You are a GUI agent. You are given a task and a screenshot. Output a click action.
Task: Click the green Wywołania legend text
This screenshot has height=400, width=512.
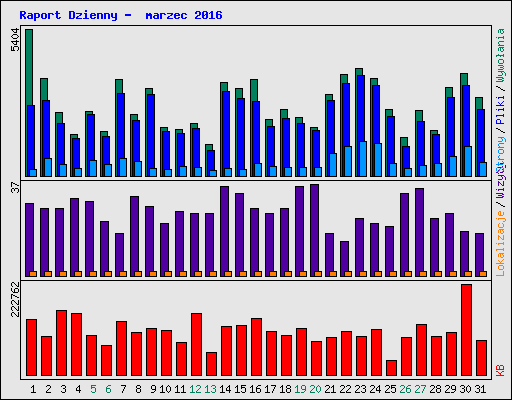coord(500,55)
